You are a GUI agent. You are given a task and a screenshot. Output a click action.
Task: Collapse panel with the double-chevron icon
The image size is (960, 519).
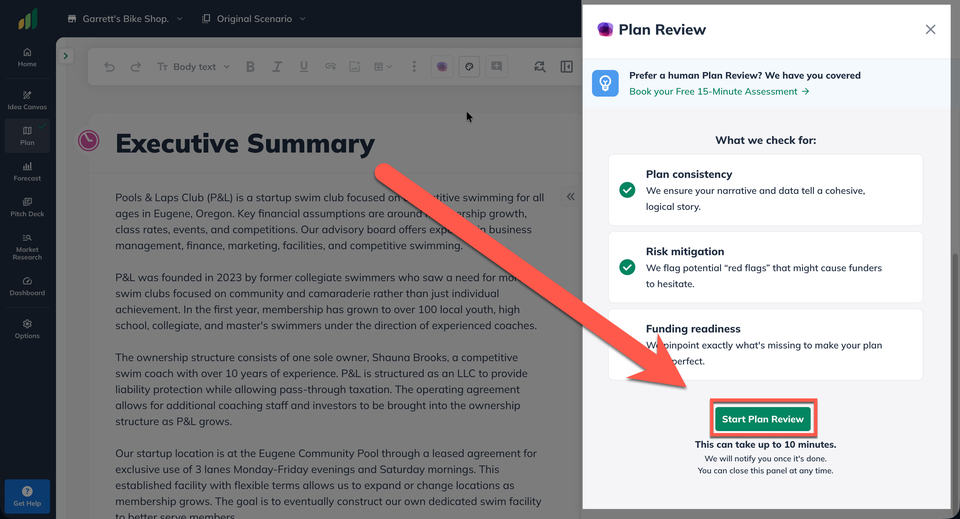[571, 196]
